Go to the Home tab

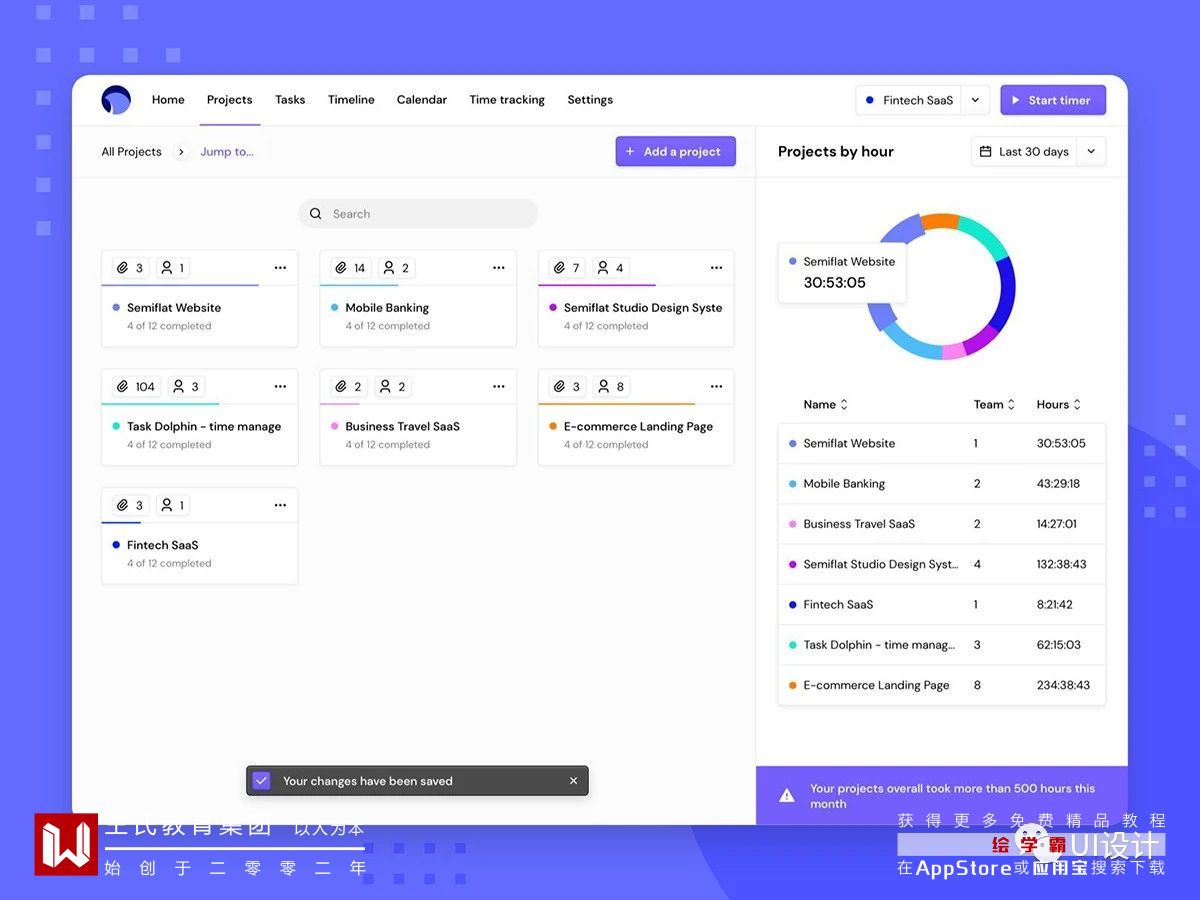pos(168,100)
